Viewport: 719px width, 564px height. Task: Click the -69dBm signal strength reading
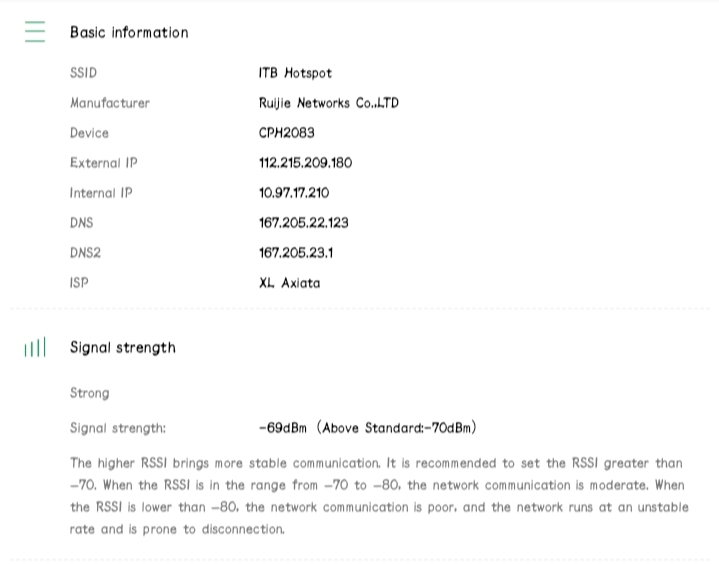tap(282, 428)
